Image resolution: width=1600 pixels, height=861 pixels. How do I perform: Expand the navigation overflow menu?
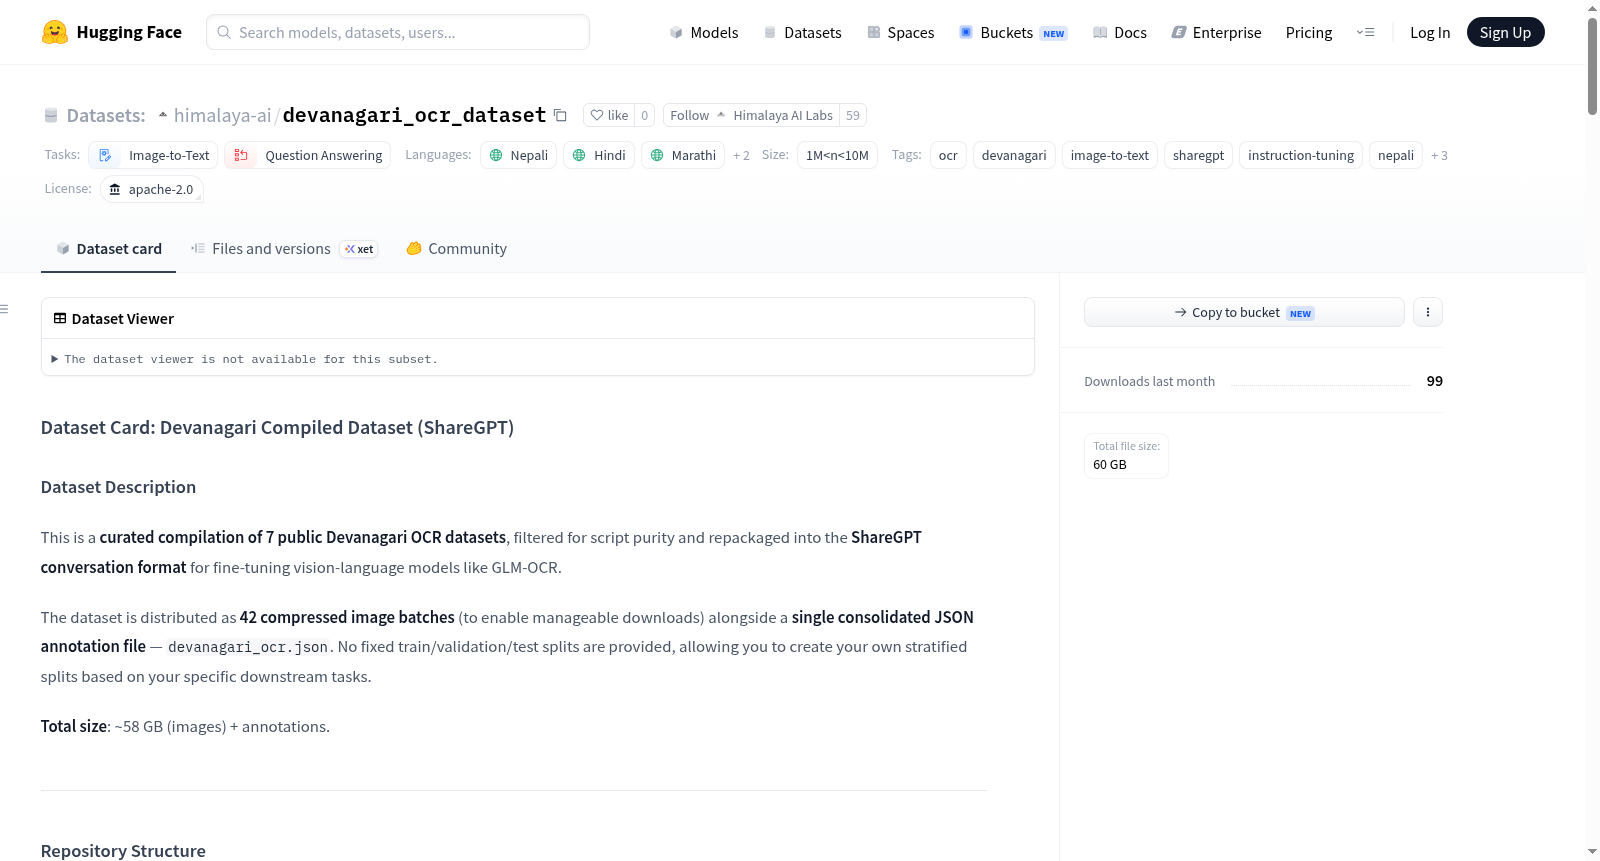point(1365,32)
